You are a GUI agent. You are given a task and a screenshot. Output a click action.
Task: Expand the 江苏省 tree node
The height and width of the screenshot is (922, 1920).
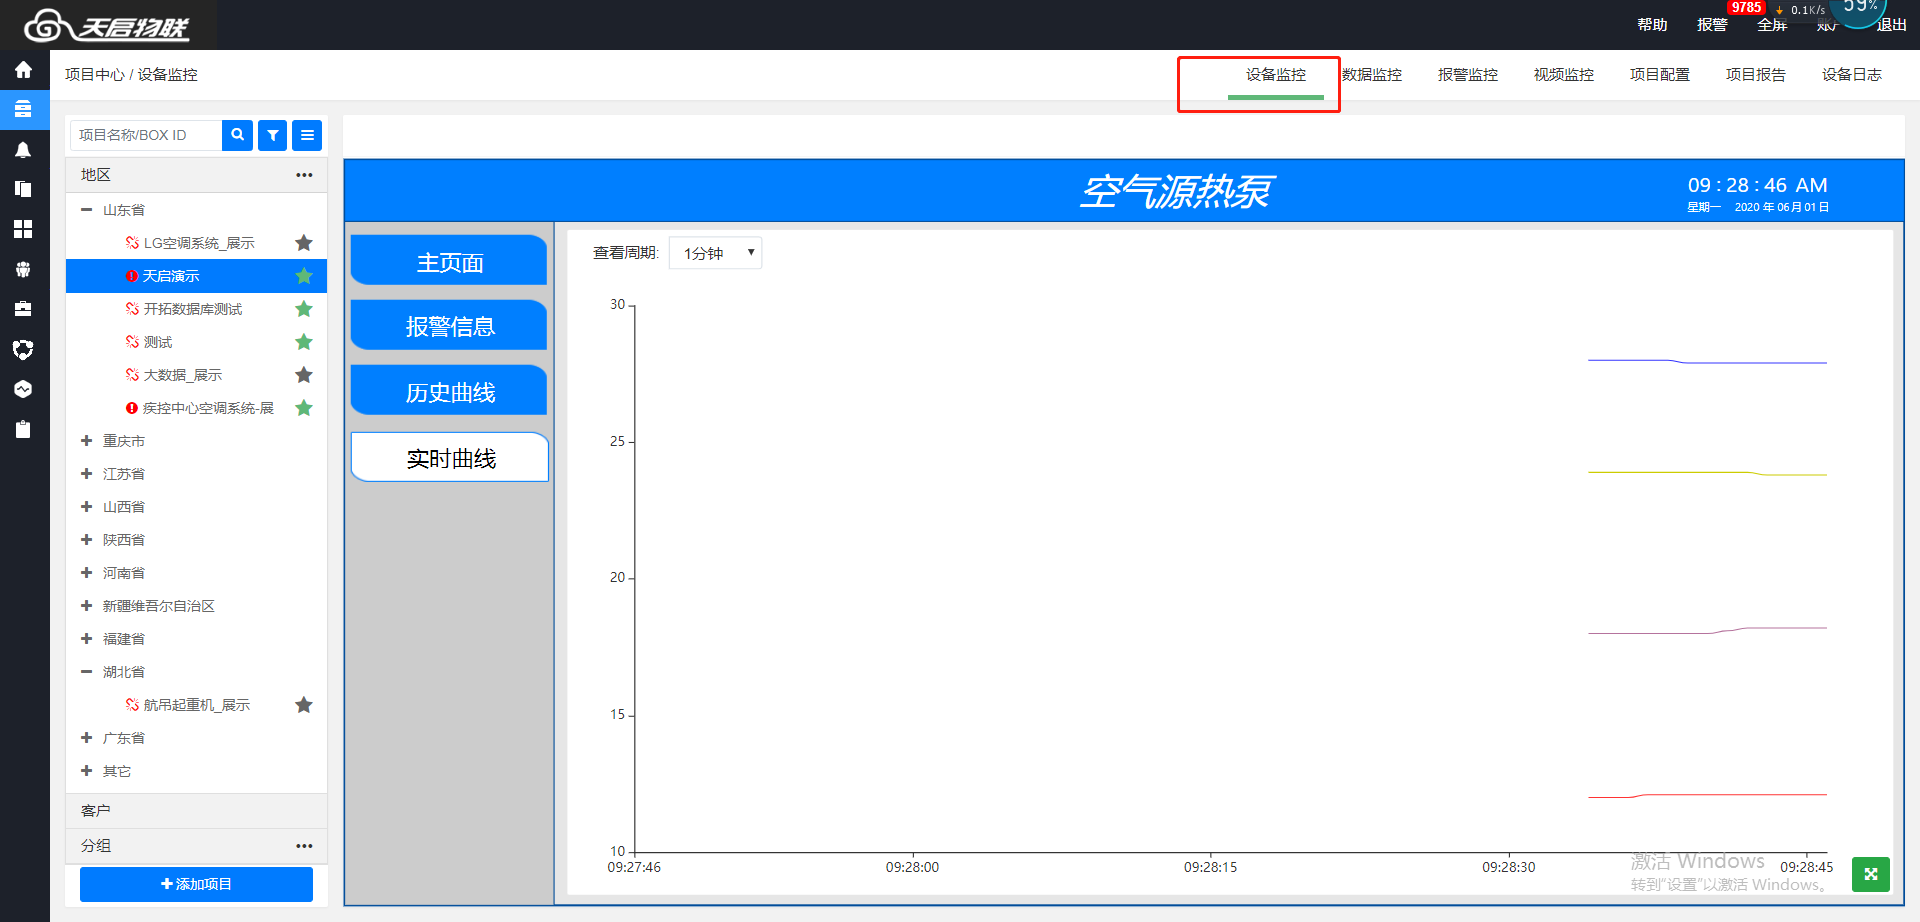(x=87, y=474)
